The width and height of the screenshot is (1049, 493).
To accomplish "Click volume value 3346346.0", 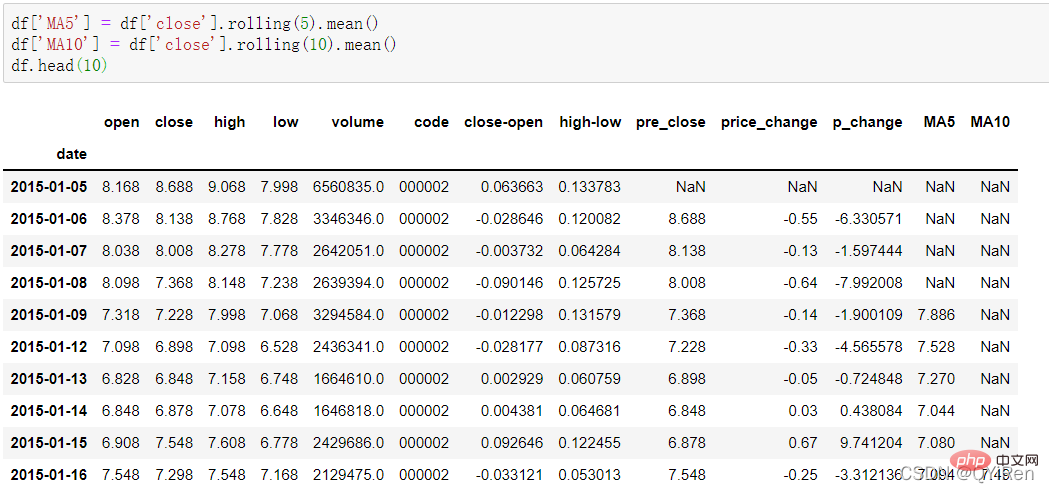I will [348, 219].
